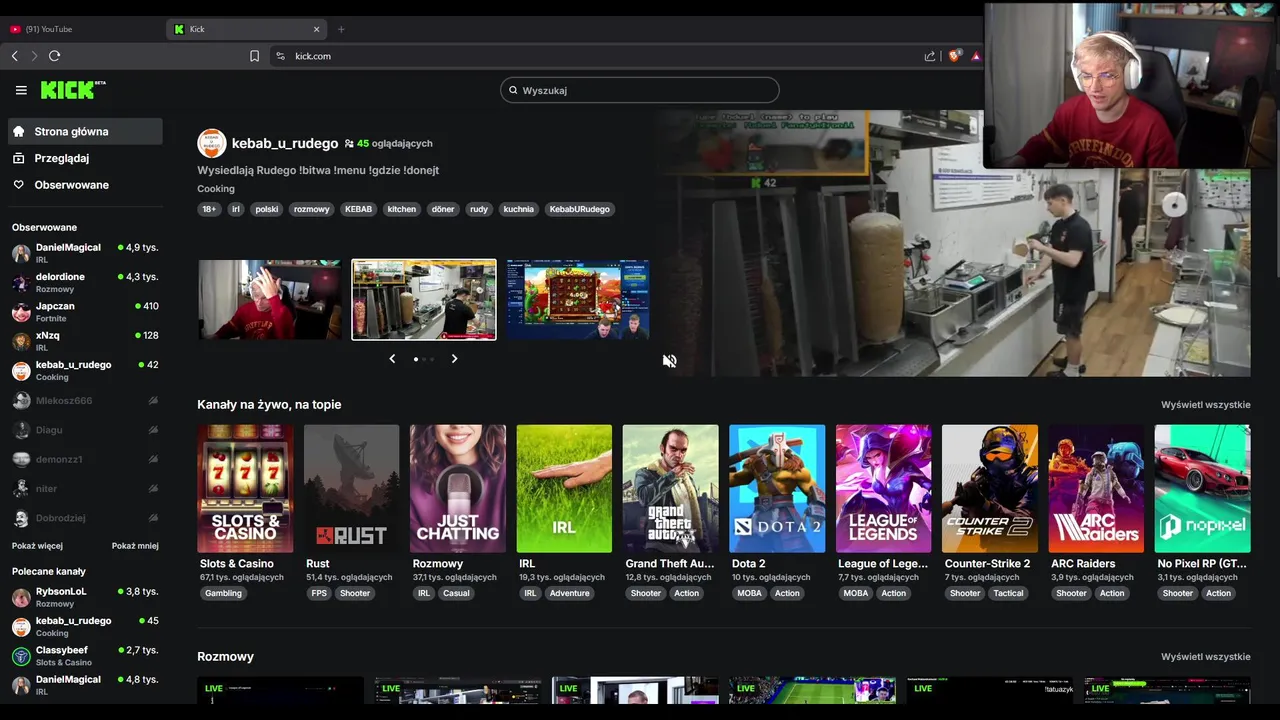Click the Rozmowy section heading
Viewport: 1280px width, 720px height.
225,657
